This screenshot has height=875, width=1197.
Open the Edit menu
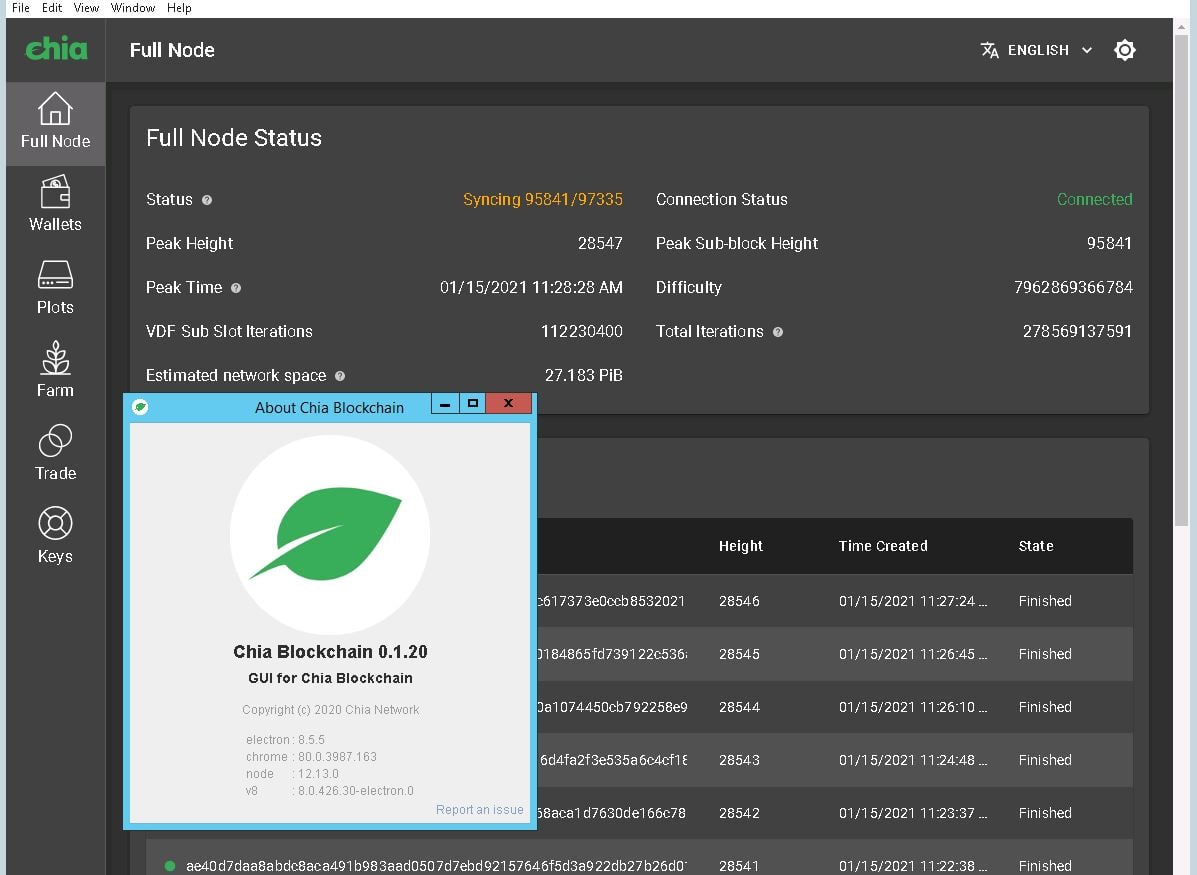click(x=52, y=8)
